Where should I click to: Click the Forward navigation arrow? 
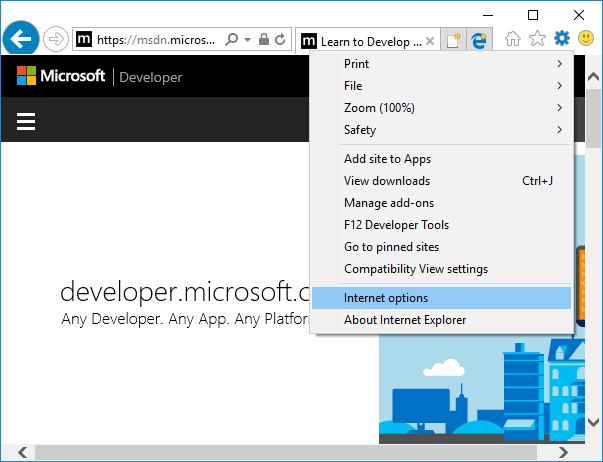coord(56,39)
